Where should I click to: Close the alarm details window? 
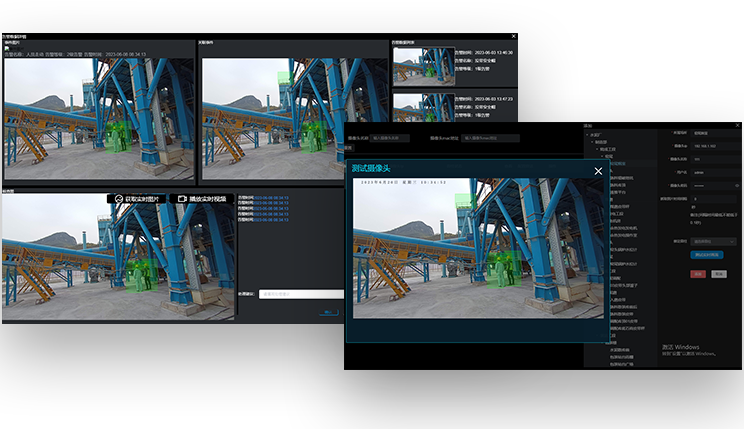[x=513, y=36]
